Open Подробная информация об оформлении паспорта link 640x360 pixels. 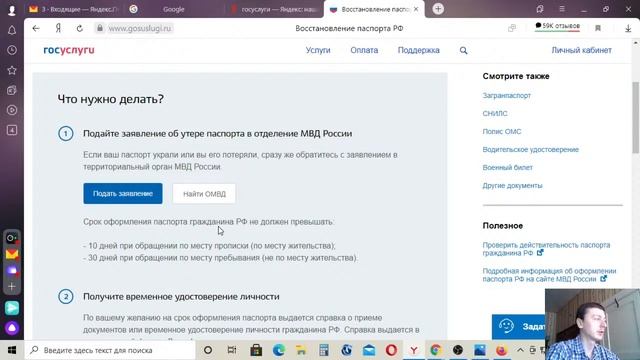tap(549, 275)
